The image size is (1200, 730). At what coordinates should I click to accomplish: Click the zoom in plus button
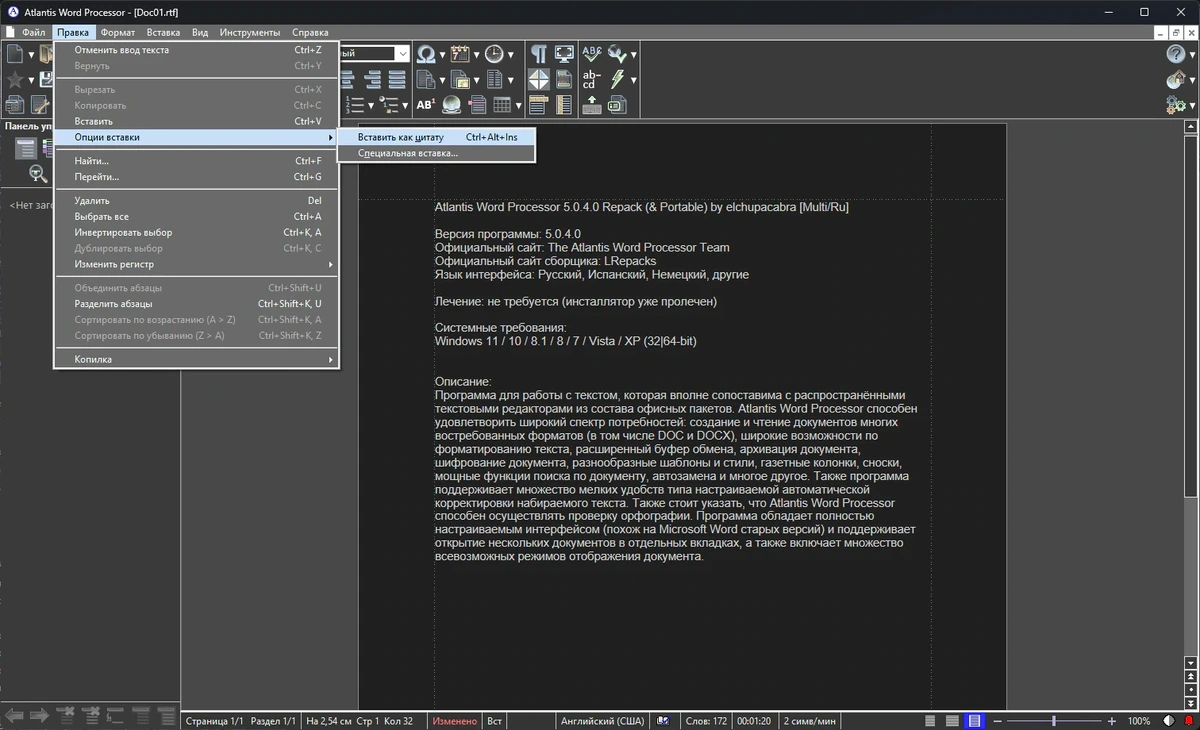(x=1111, y=721)
